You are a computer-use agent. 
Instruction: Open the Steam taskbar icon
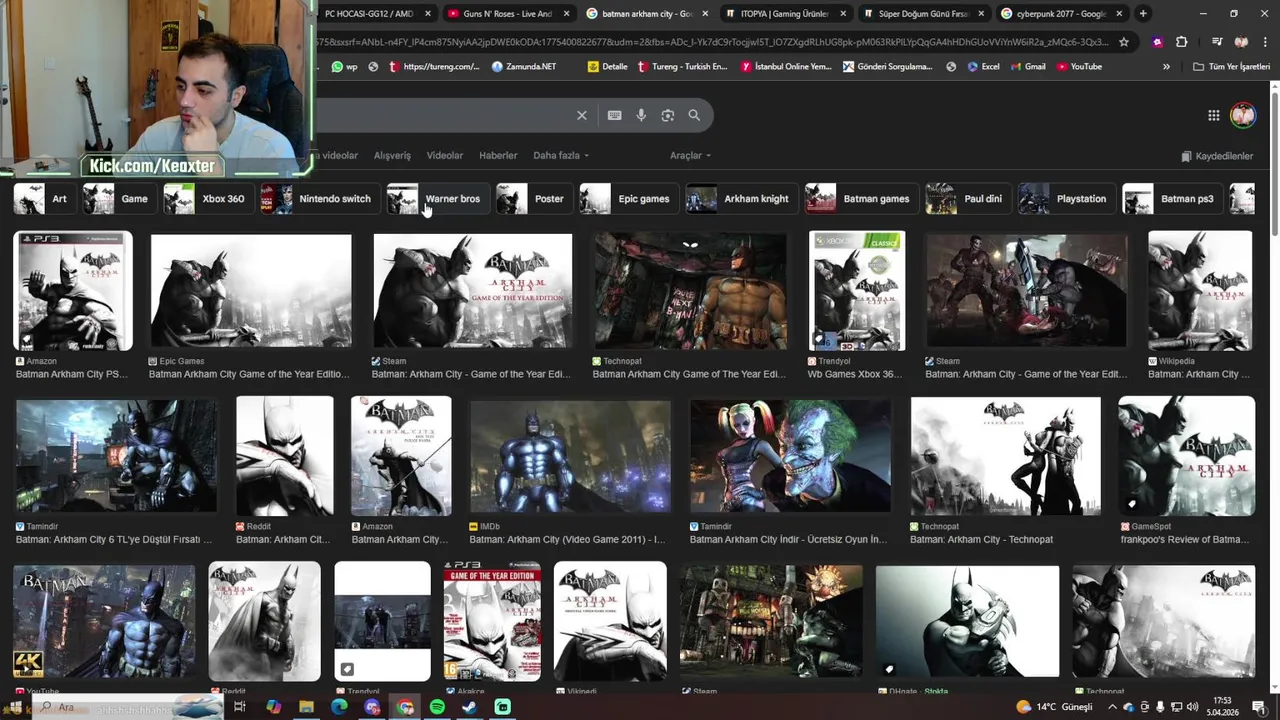point(469,707)
